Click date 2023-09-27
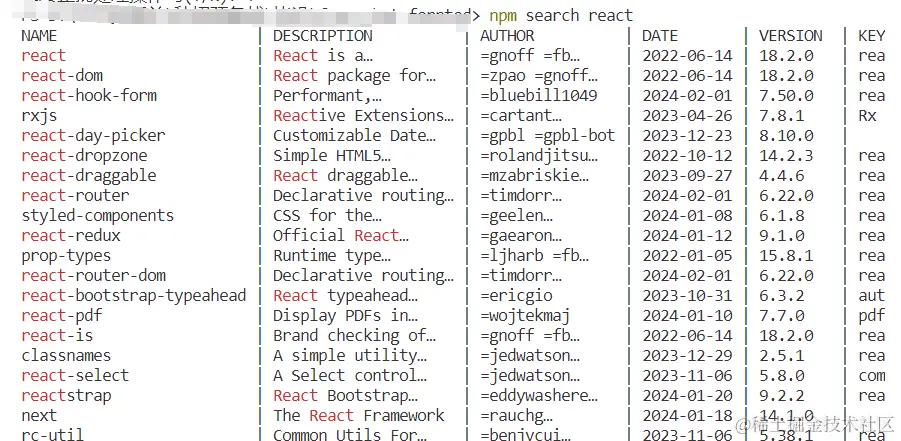Image resolution: width=901 pixels, height=441 pixels. coord(687,175)
